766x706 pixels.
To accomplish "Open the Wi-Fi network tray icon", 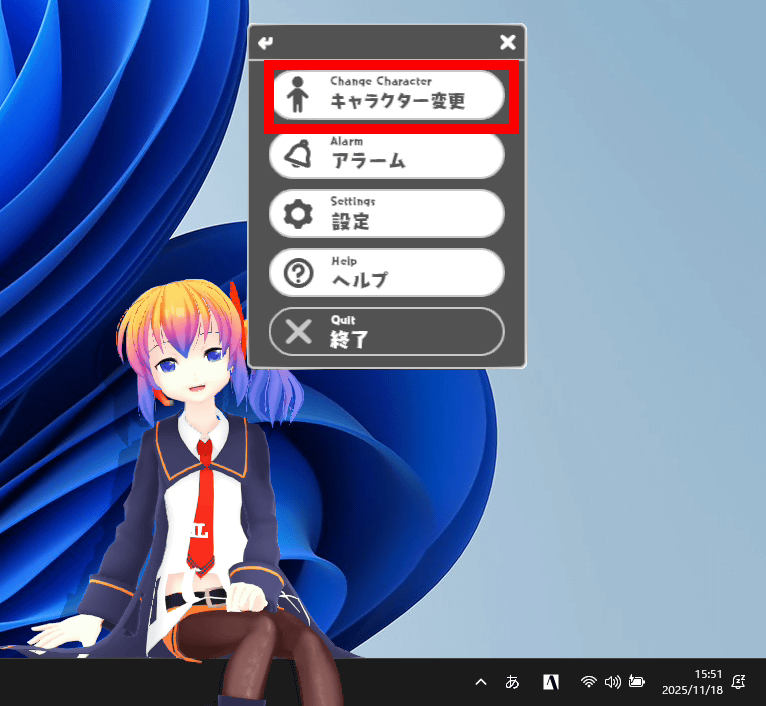I will click(589, 682).
